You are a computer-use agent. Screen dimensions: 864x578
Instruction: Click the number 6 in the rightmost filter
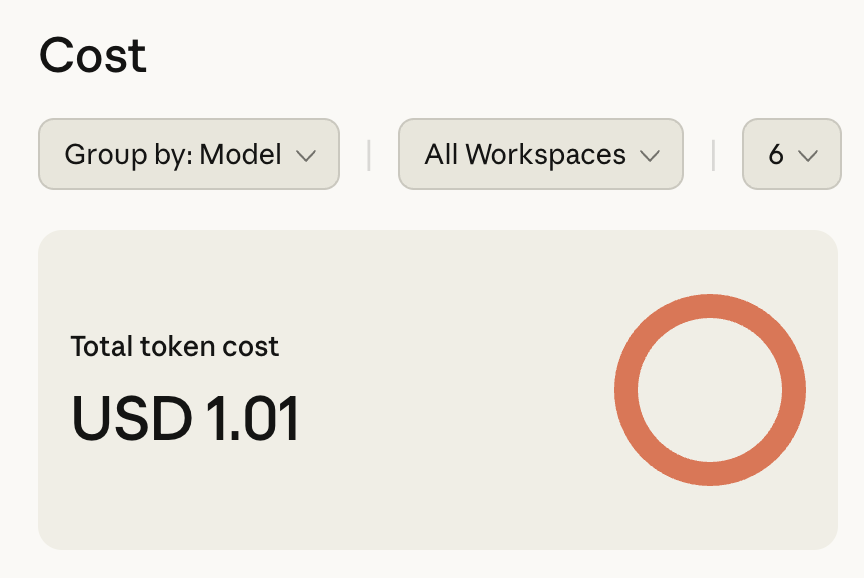click(x=776, y=155)
